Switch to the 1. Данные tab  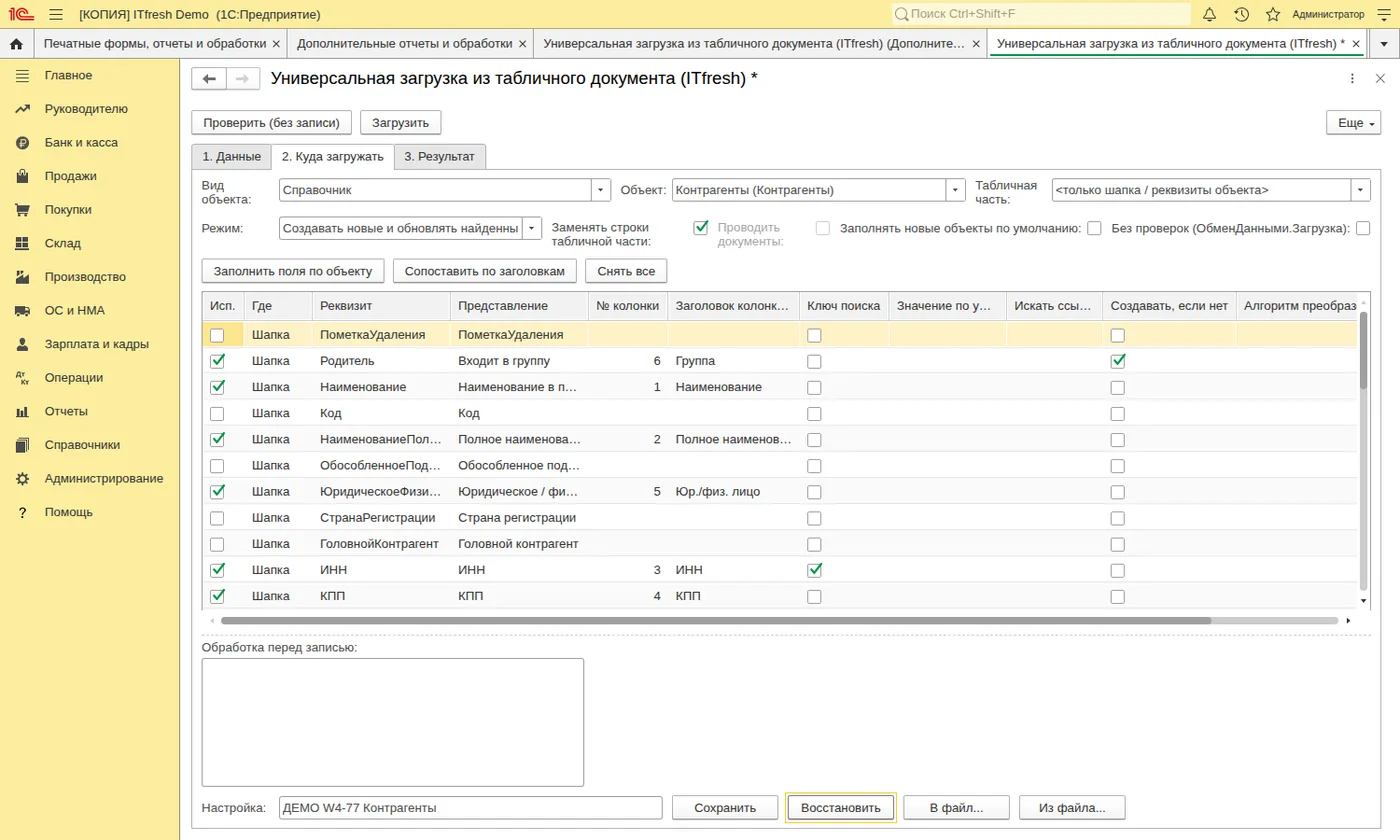(231, 157)
